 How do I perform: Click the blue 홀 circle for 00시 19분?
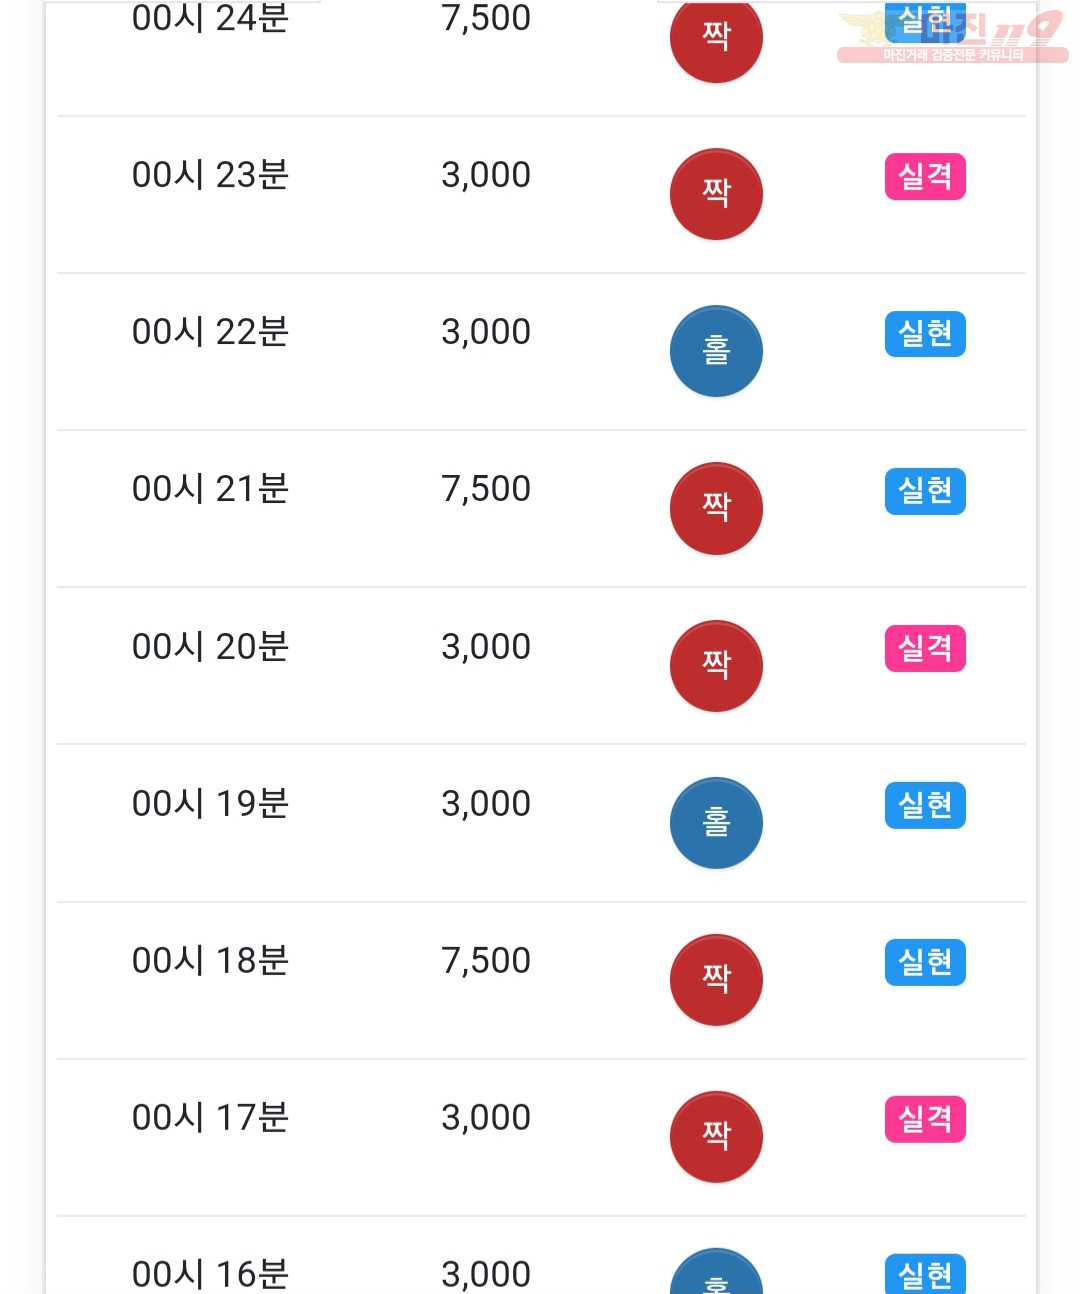tap(716, 823)
